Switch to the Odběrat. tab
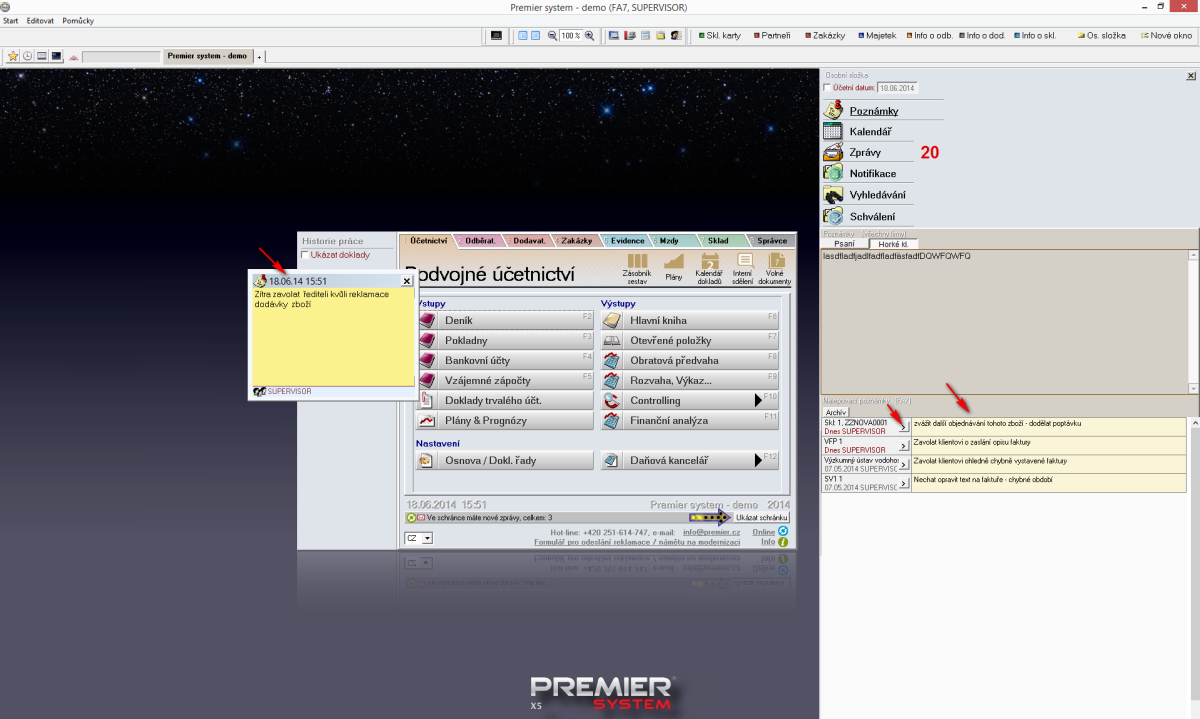Image resolution: width=1200 pixels, height=719 pixels. (x=481, y=241)
